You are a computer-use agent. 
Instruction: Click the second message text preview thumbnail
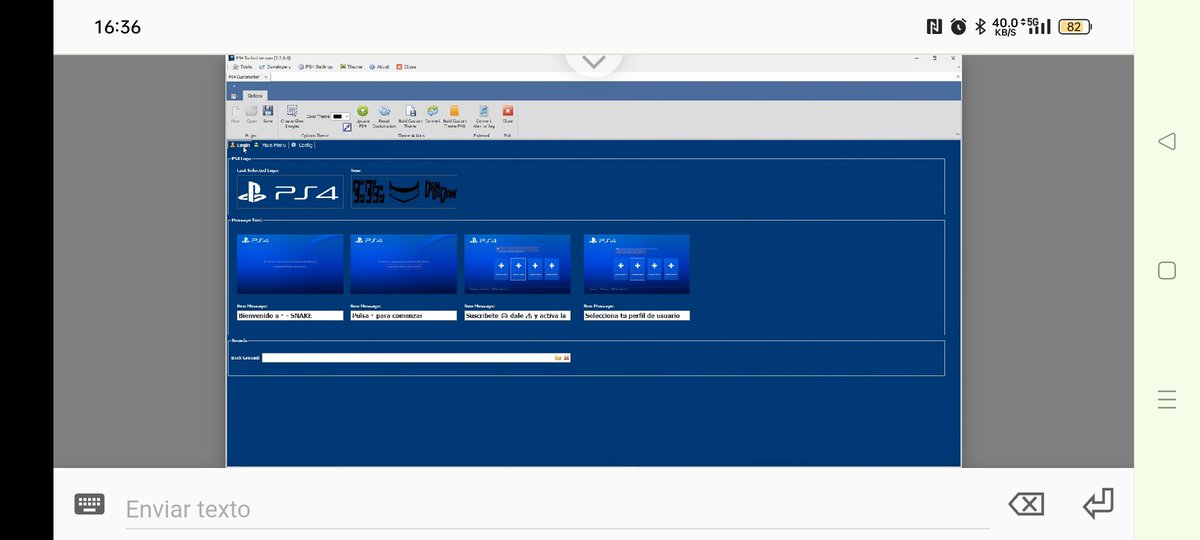pos(404,264)
